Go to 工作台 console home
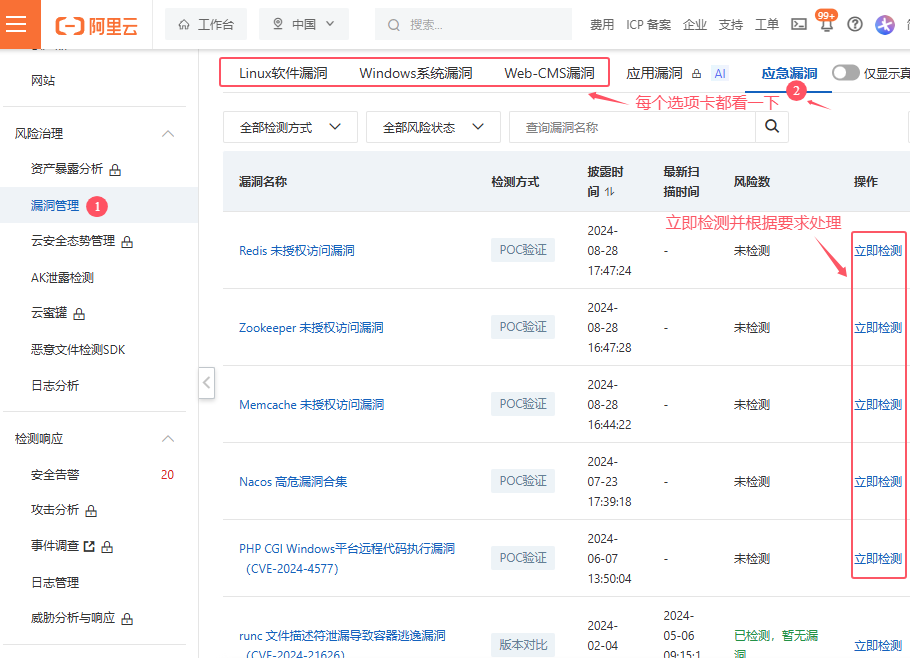910x658 pixels. [x=206, y=24]
